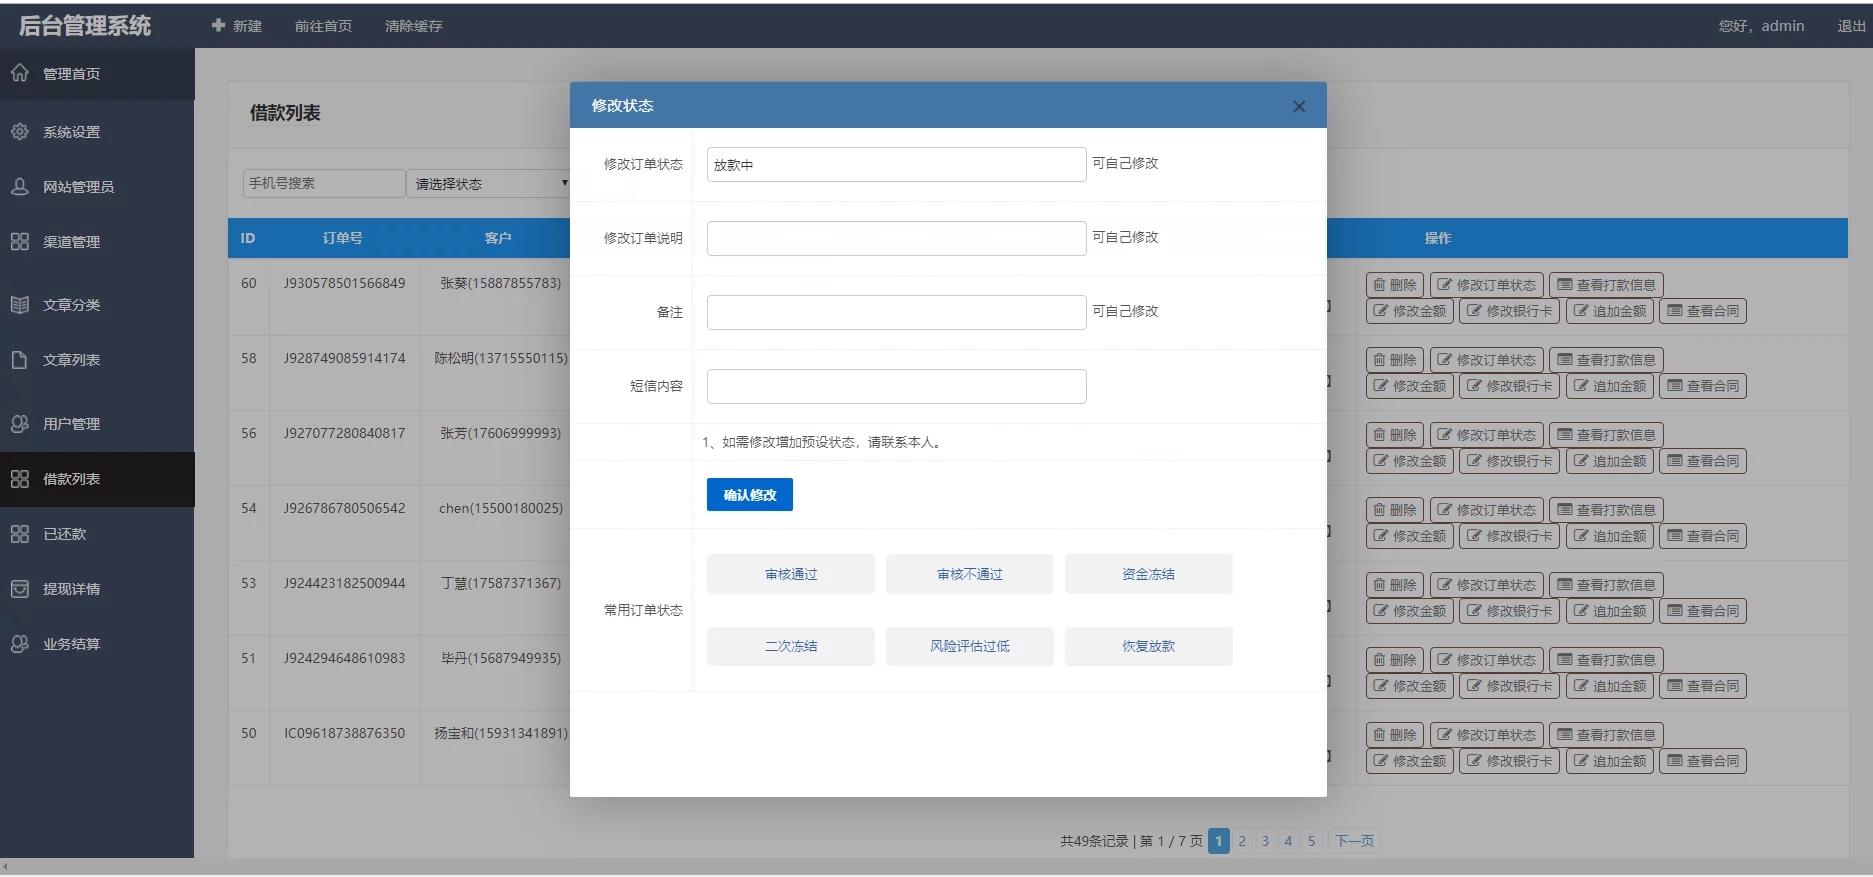Click the book icon for 文章分类
The height and width of the screenshot is (877, 1873).
[20, 304]
